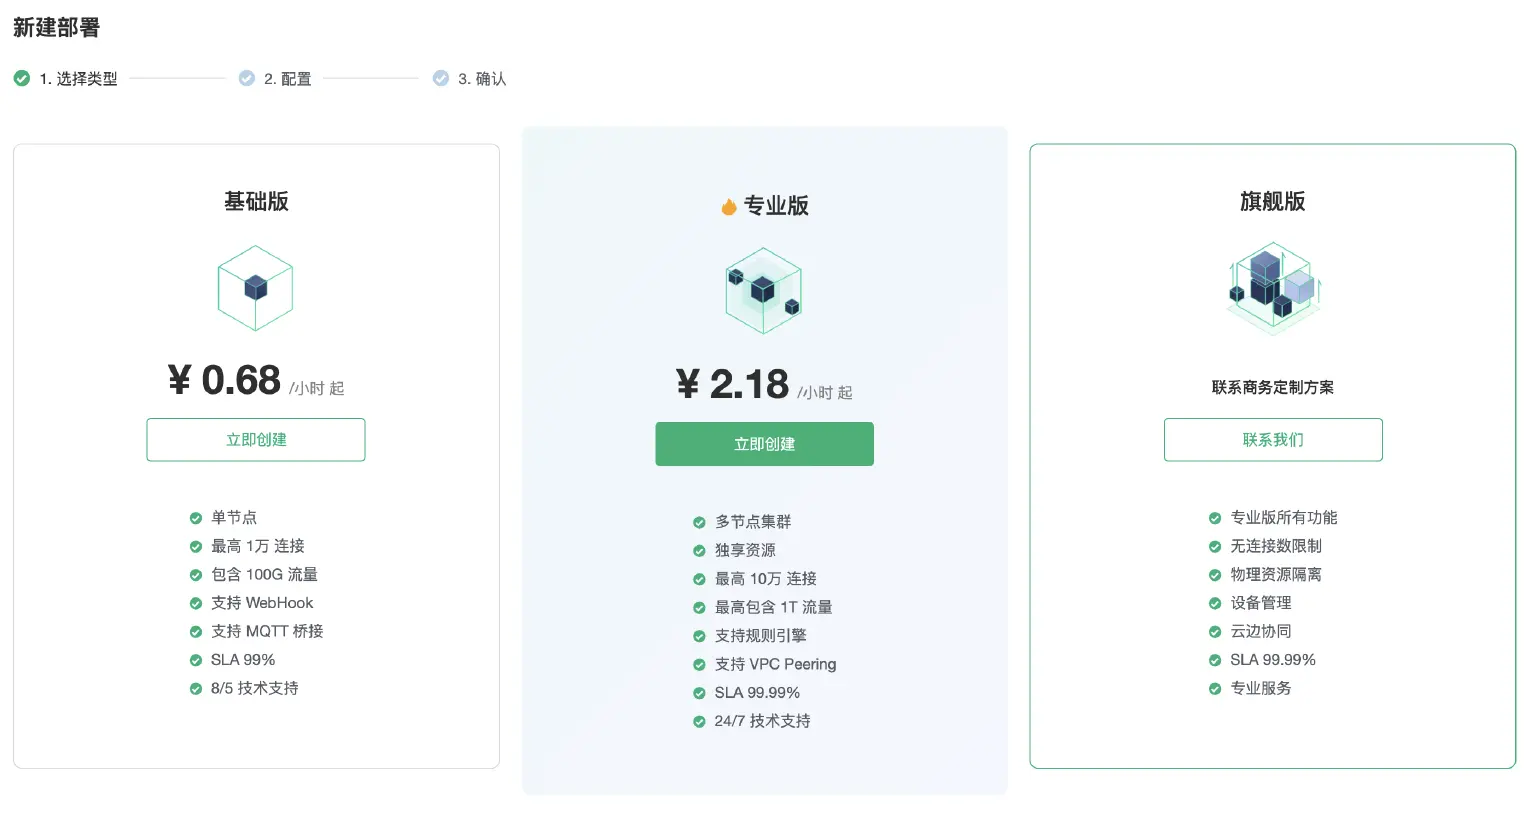Image resolution: width=1536 pixels, height=817 pixels.
Task: Select the 基础版 plan title
Action: (256, 201)
